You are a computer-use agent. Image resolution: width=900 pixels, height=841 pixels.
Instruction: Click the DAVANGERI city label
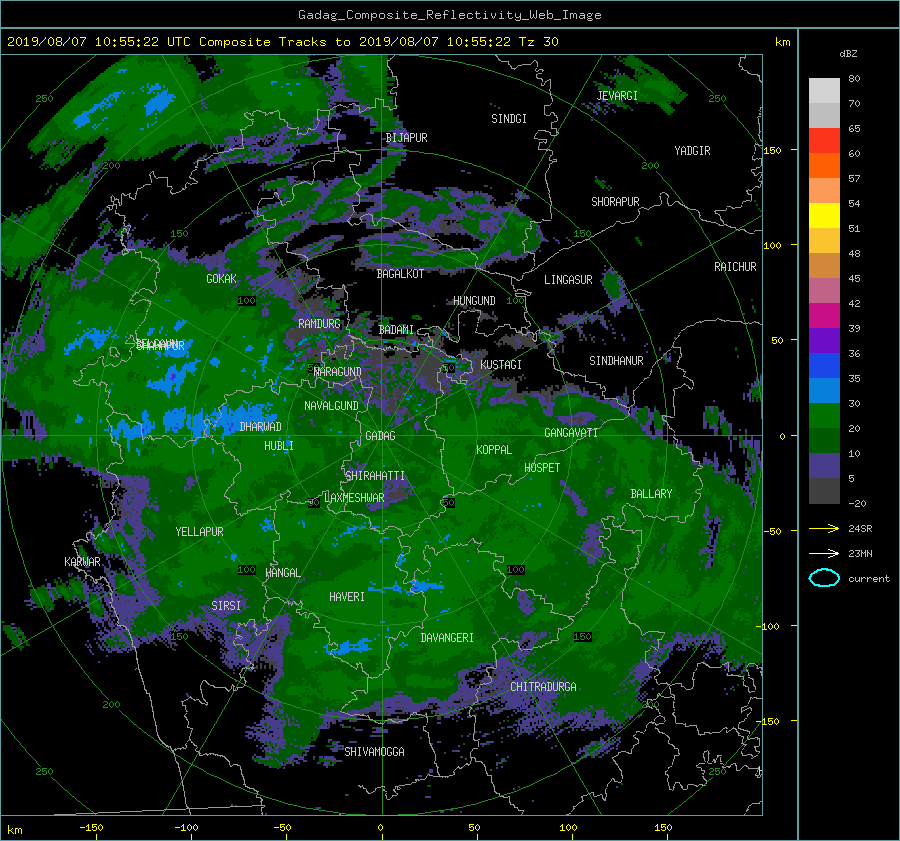(x=447, y=638)
